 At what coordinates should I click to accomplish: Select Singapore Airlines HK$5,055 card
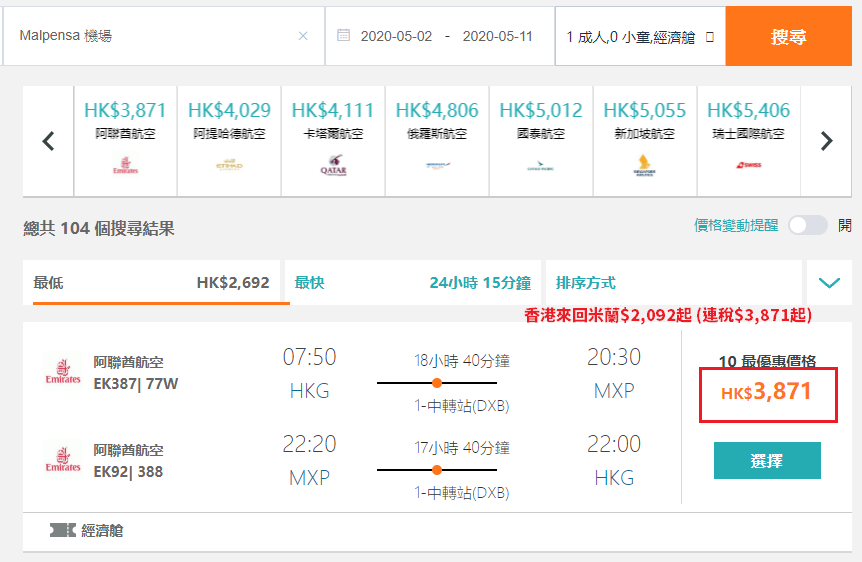click(645, 141)
